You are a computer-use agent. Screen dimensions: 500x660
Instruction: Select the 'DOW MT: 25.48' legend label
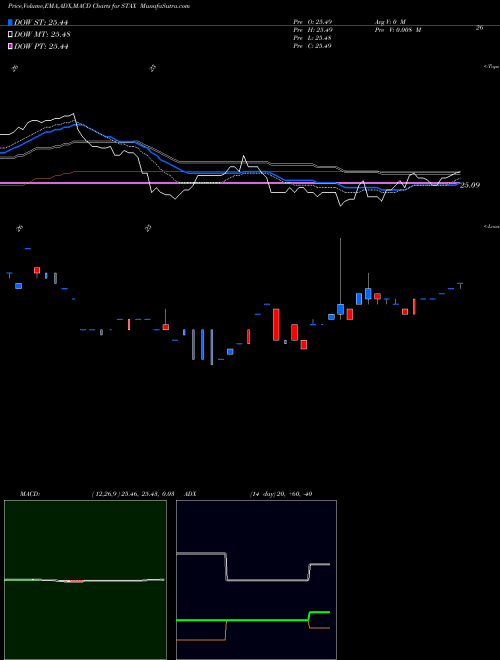[42, 34]
